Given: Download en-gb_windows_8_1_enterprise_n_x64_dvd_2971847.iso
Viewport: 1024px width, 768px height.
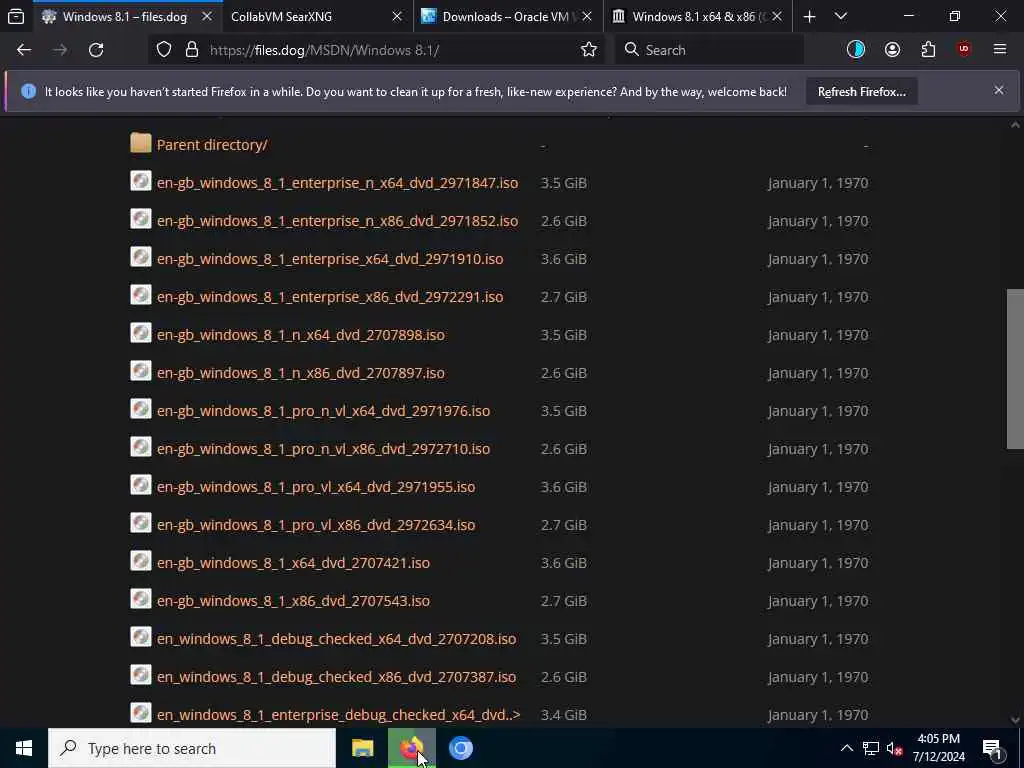Looking at the screenshot, I should (338, 183).
